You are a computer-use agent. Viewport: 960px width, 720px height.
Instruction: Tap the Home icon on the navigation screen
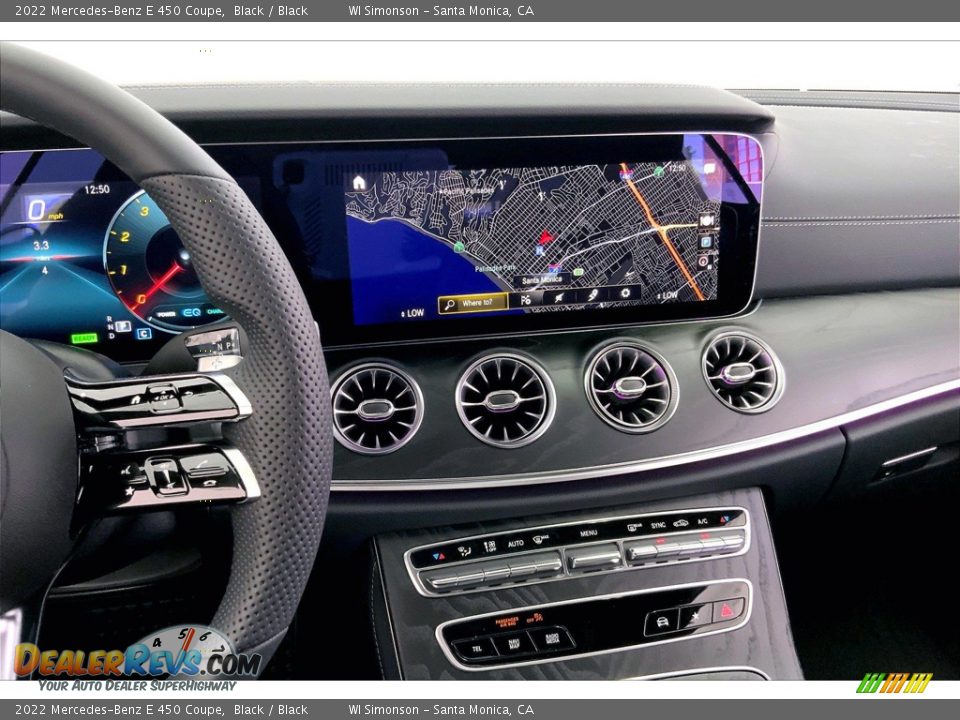(359, 182)
